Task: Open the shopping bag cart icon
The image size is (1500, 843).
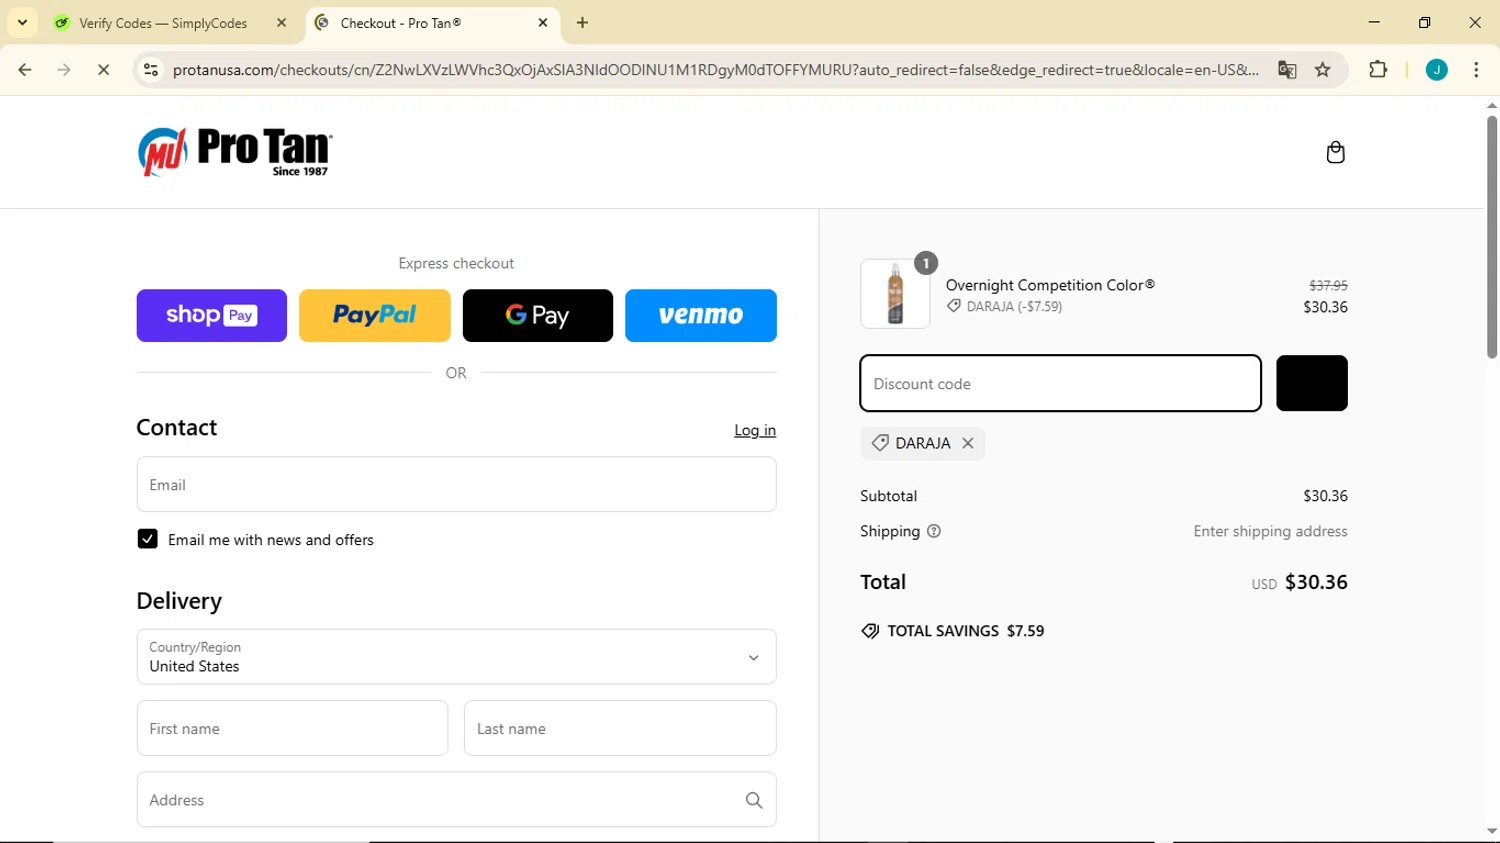Action: click(1335, 152)
